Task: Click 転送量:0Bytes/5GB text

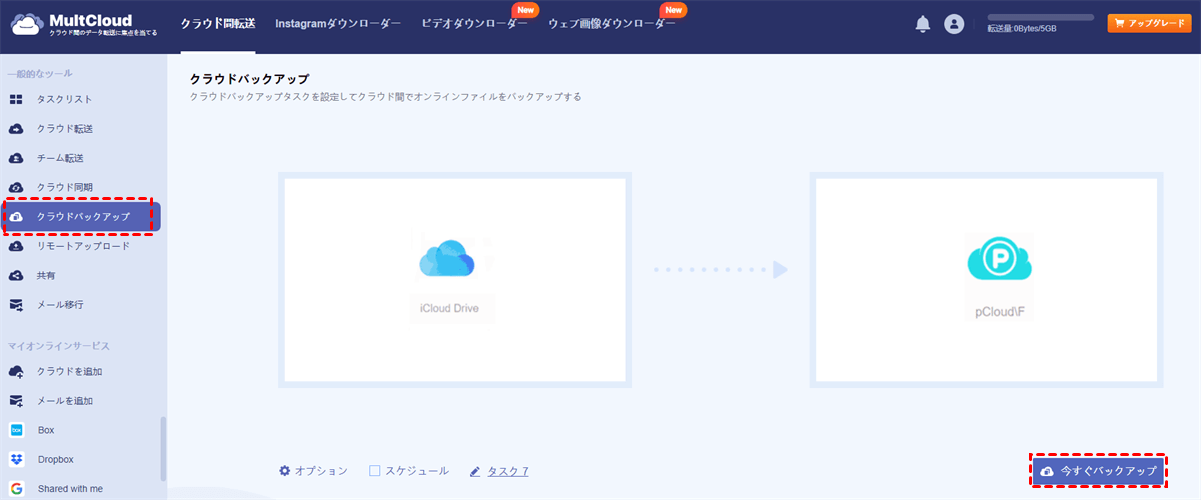Action: (1022, 29)
